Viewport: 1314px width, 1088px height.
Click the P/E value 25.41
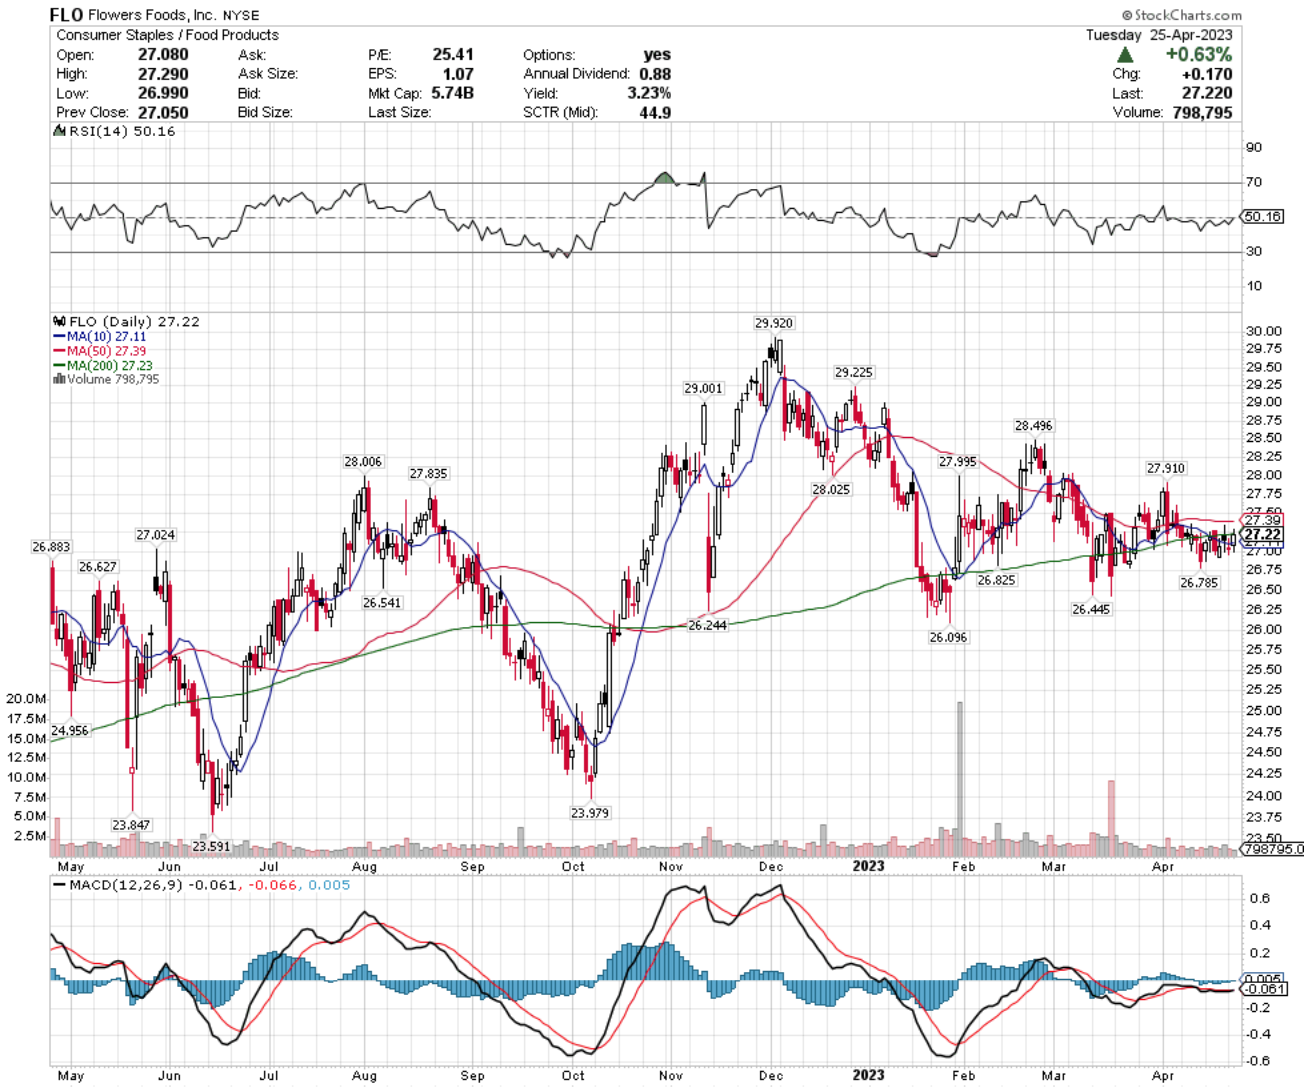click(453, 55)
